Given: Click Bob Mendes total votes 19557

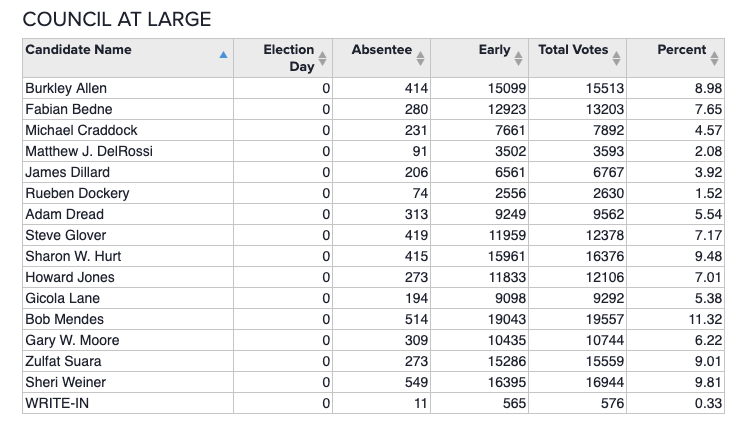Looking at the screenshot, I should [604, 319].
